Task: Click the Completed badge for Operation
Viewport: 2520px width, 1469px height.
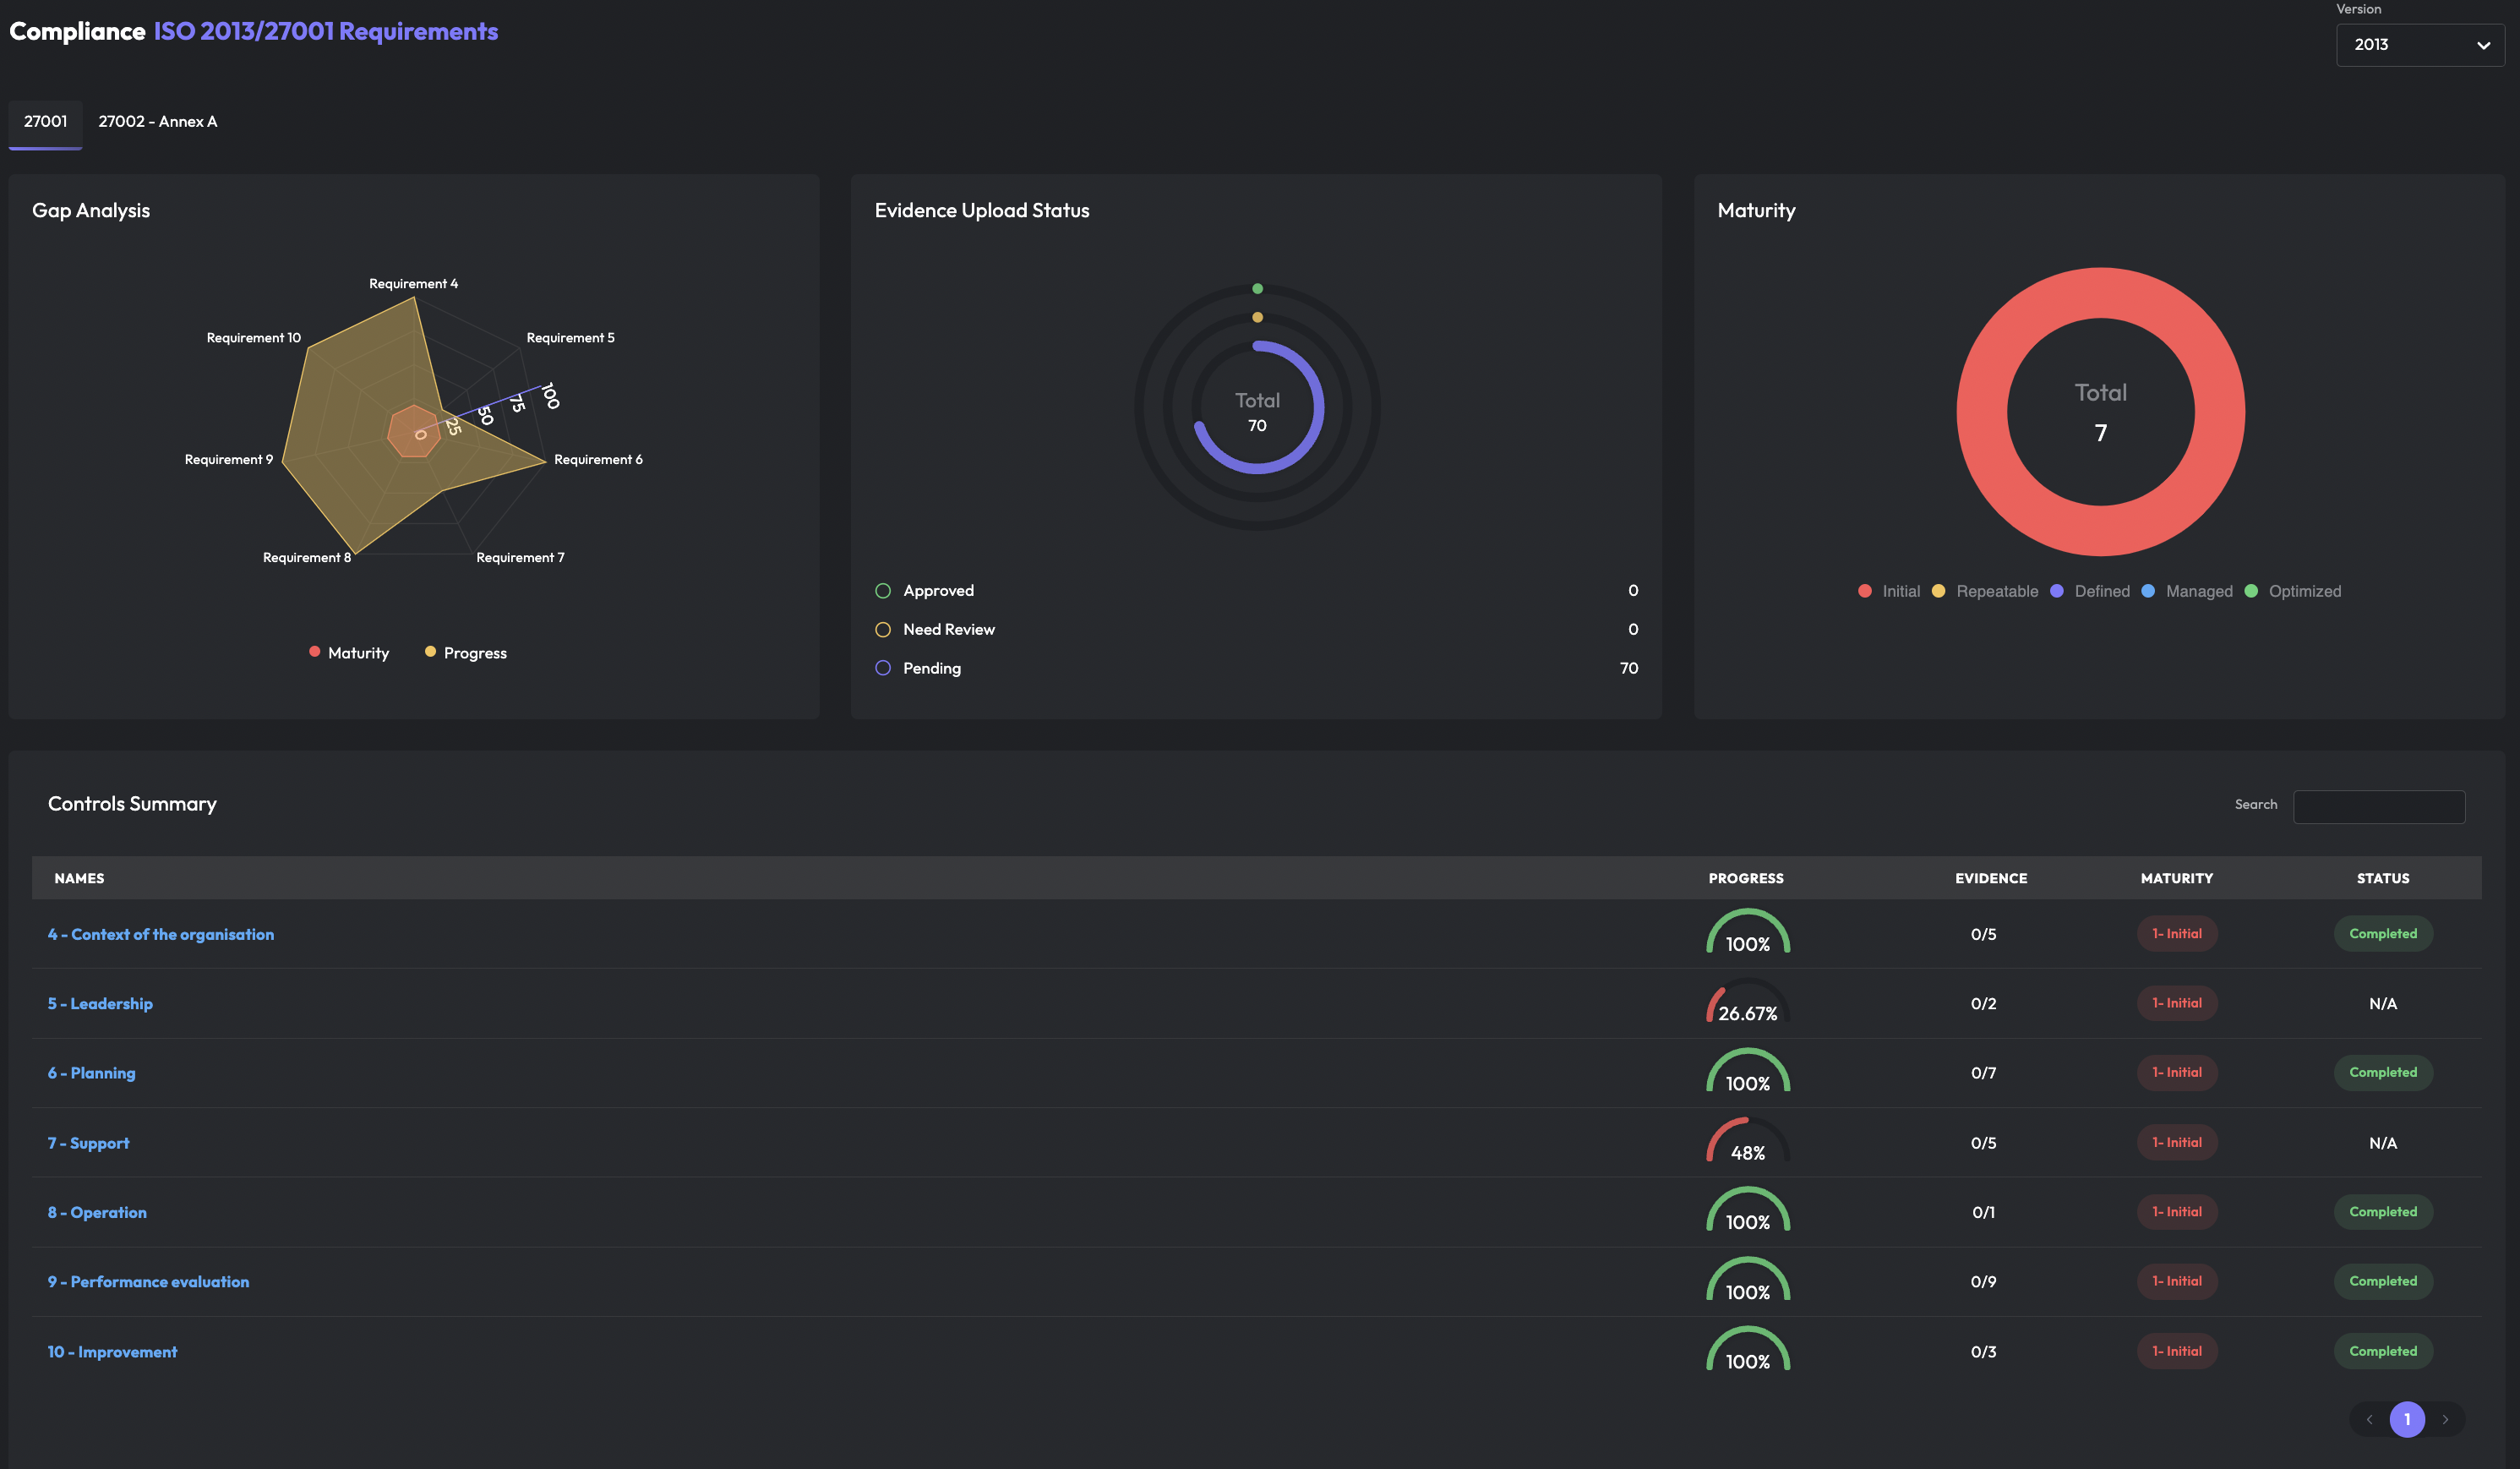Action: 2383,1211
